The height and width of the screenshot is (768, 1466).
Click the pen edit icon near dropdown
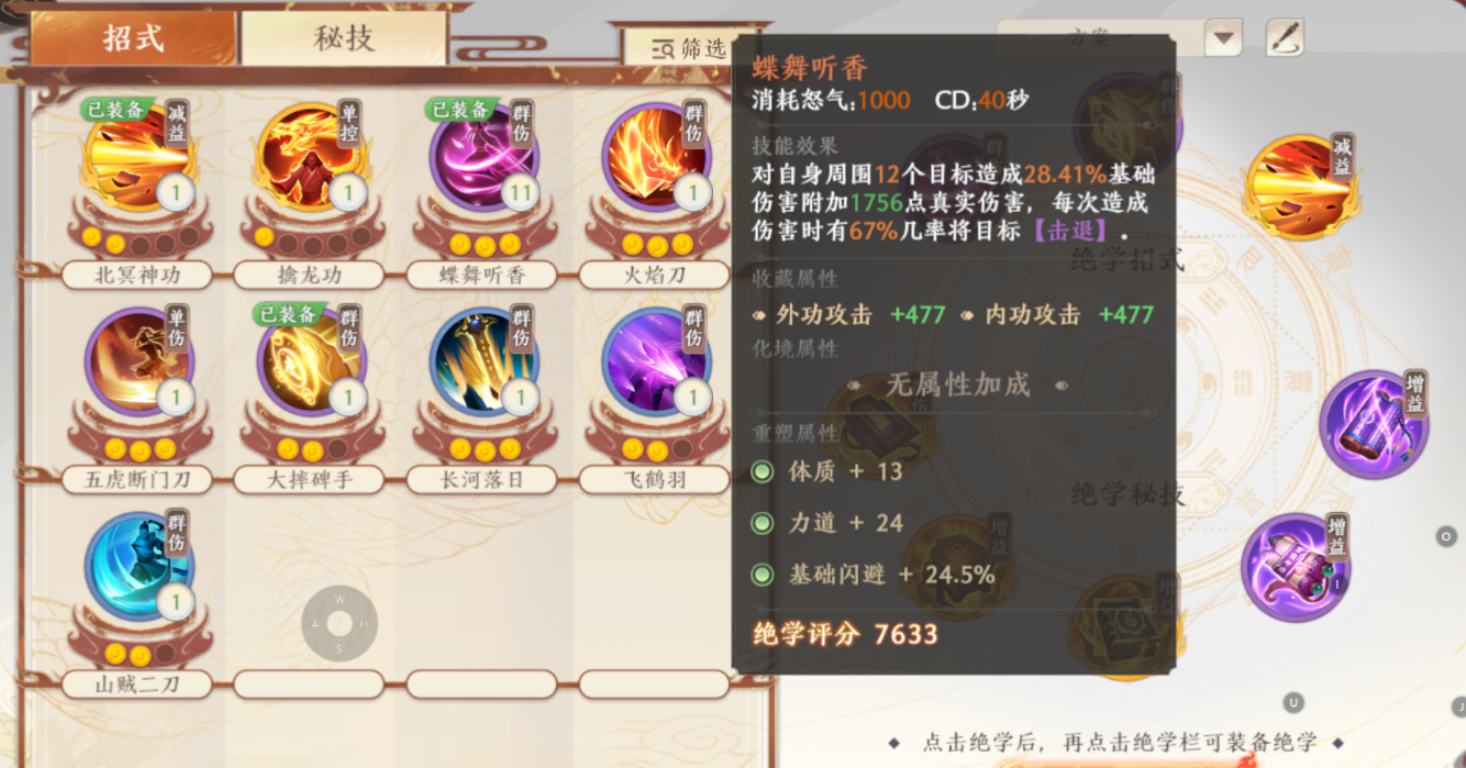coord(1284,38)
